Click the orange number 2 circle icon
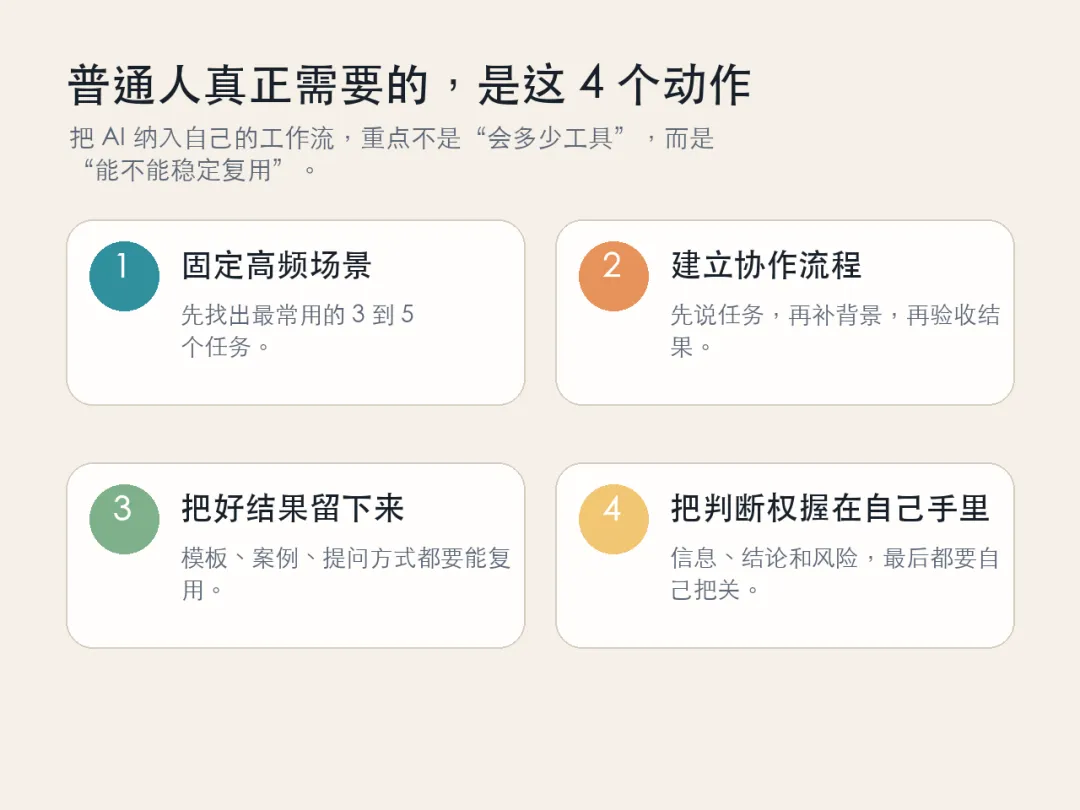 coord(613,276)
